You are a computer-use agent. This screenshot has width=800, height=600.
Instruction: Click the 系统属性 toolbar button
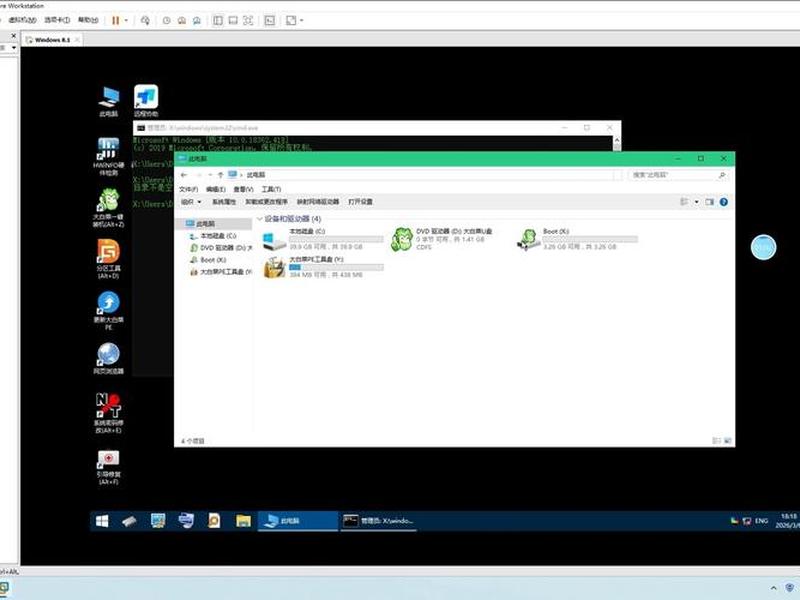click(224, 202)
